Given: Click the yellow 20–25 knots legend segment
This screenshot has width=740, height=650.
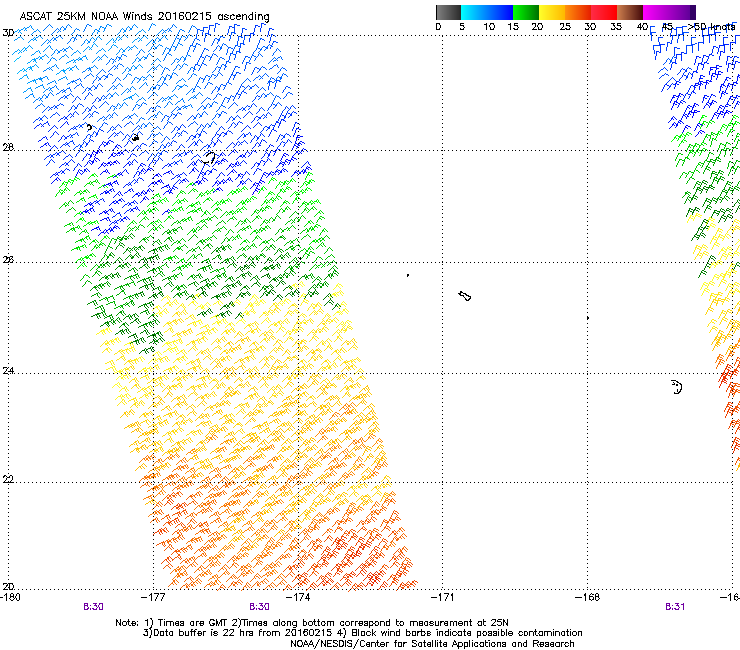Looking at the screenshot, I should (x=552, y=12).
